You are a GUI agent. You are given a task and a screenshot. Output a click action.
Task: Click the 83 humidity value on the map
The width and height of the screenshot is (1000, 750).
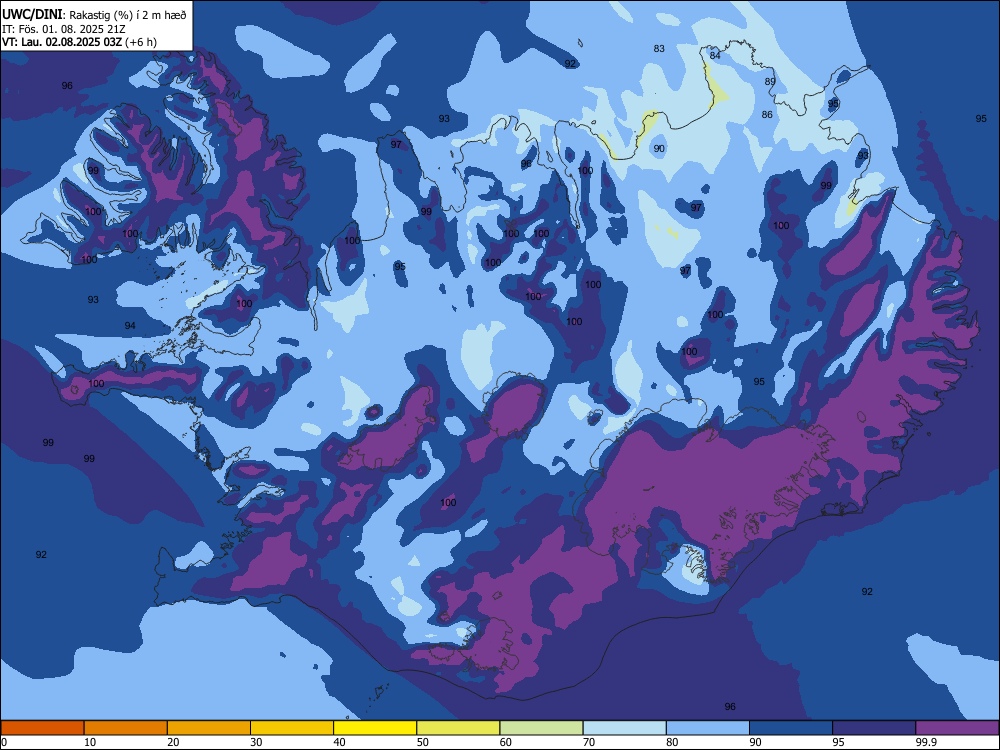pos(659,48)
